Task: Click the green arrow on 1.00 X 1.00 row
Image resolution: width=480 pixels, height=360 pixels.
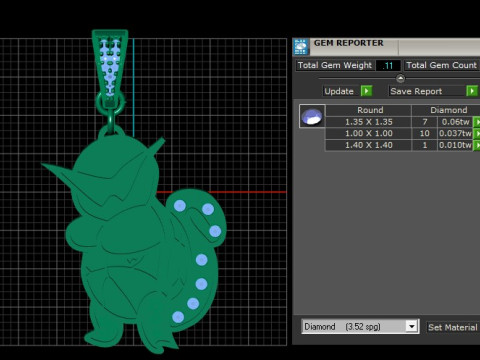Action: pyautogui.click(x=477, y=134)
